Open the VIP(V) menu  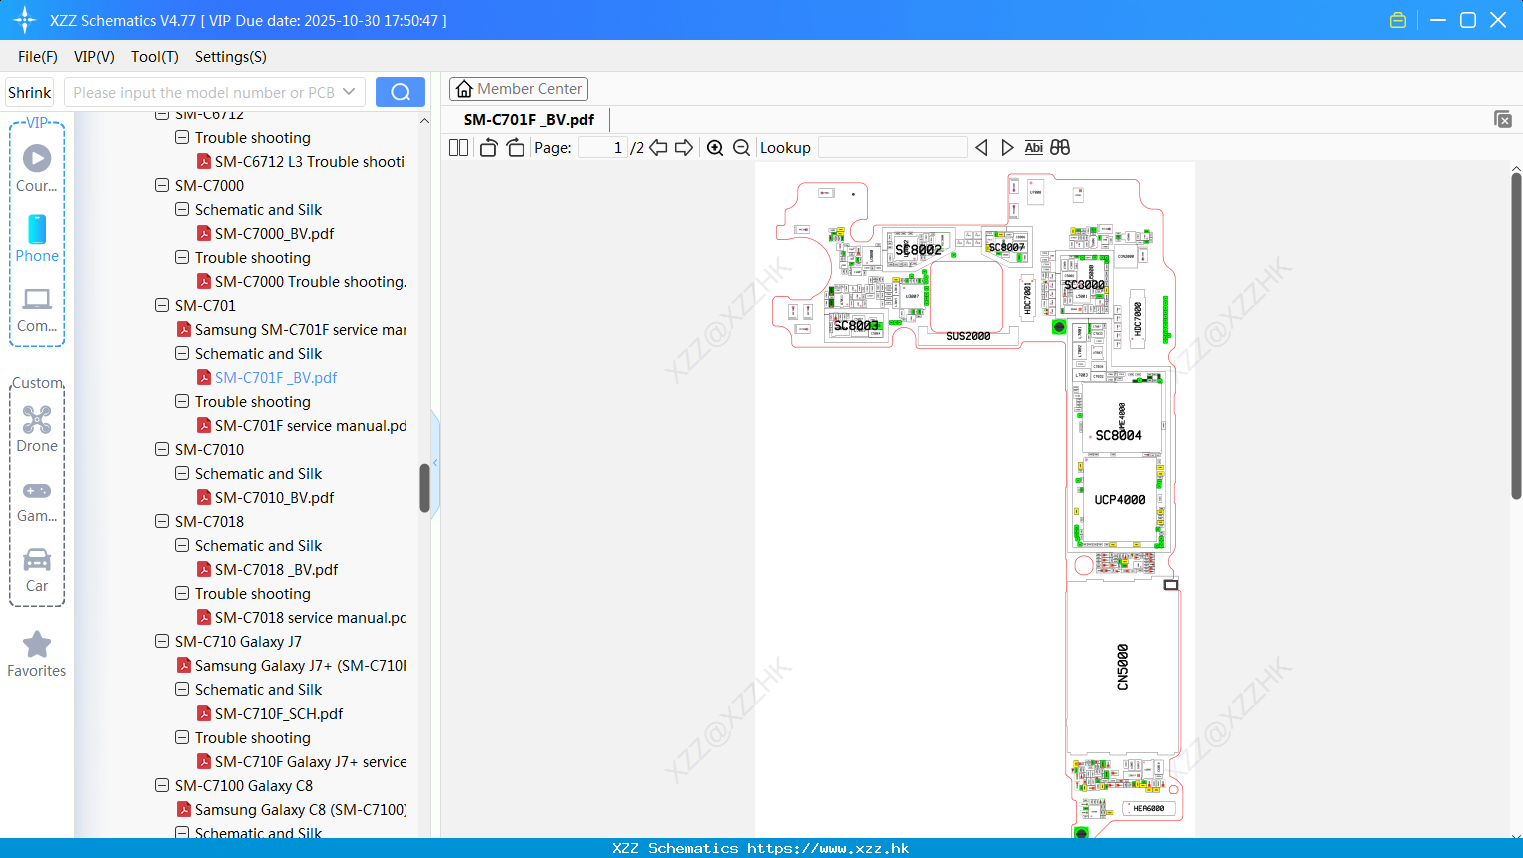(x=94, y=57)
